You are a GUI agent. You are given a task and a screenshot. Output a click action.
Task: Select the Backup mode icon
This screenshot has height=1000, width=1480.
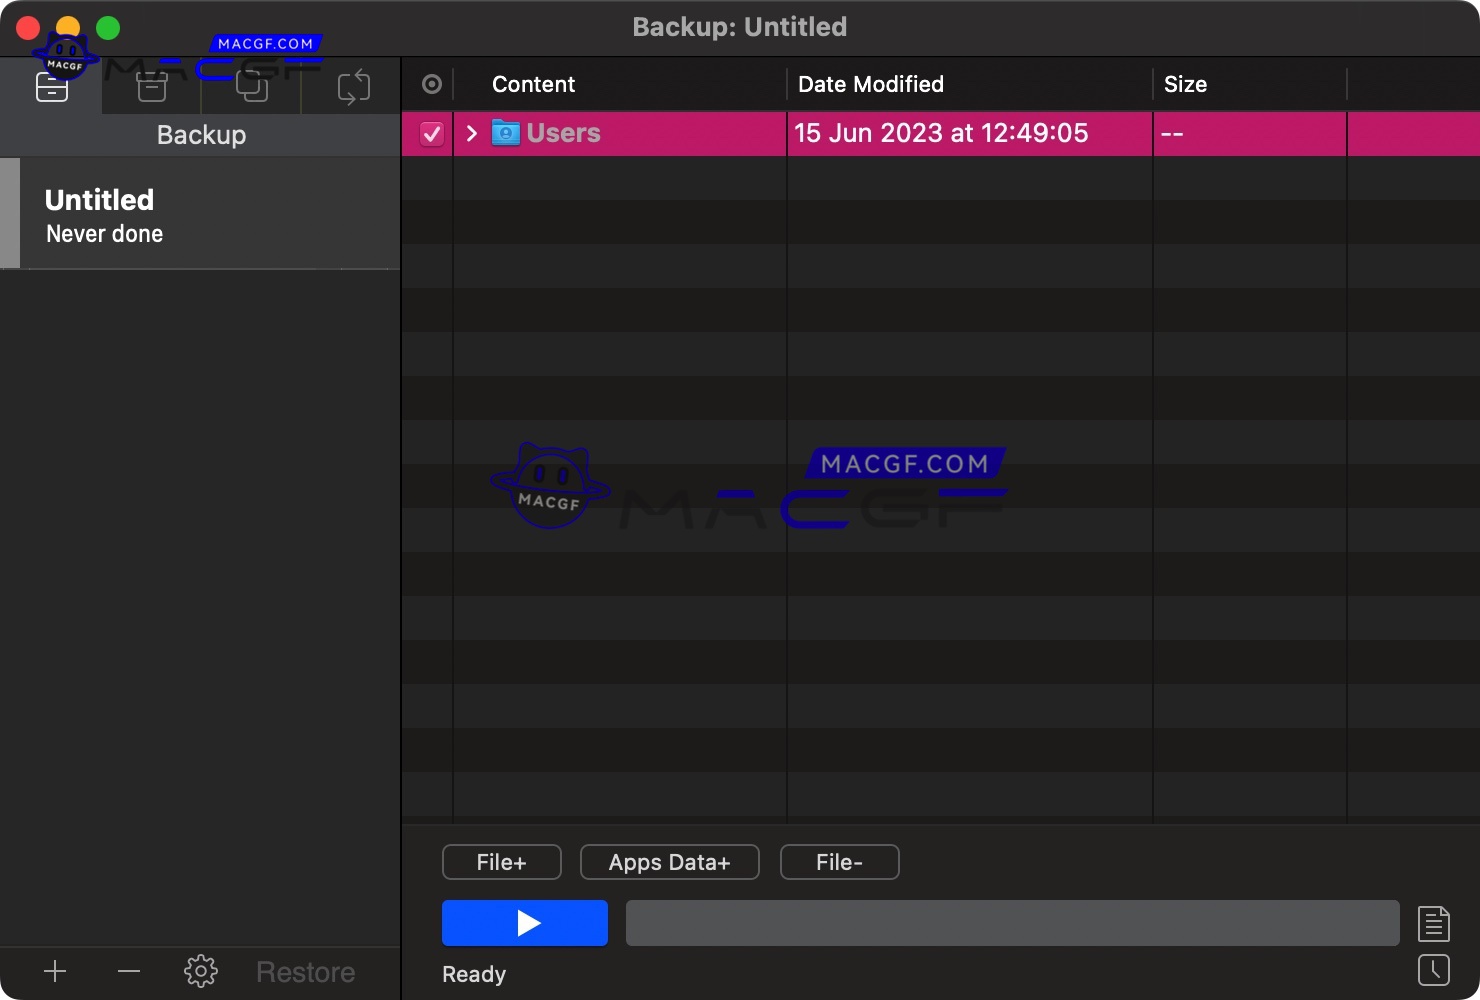(51, 86)
